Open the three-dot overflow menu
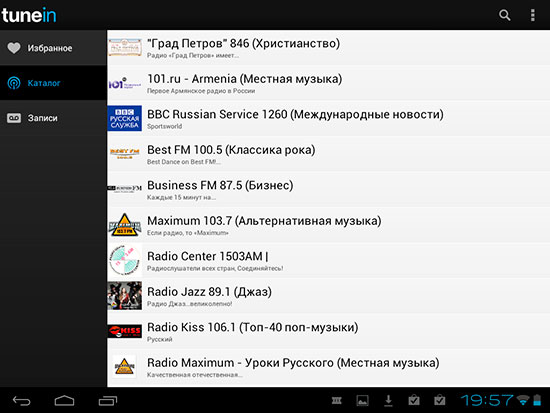The image size is (550, 413). coord(532,15)
